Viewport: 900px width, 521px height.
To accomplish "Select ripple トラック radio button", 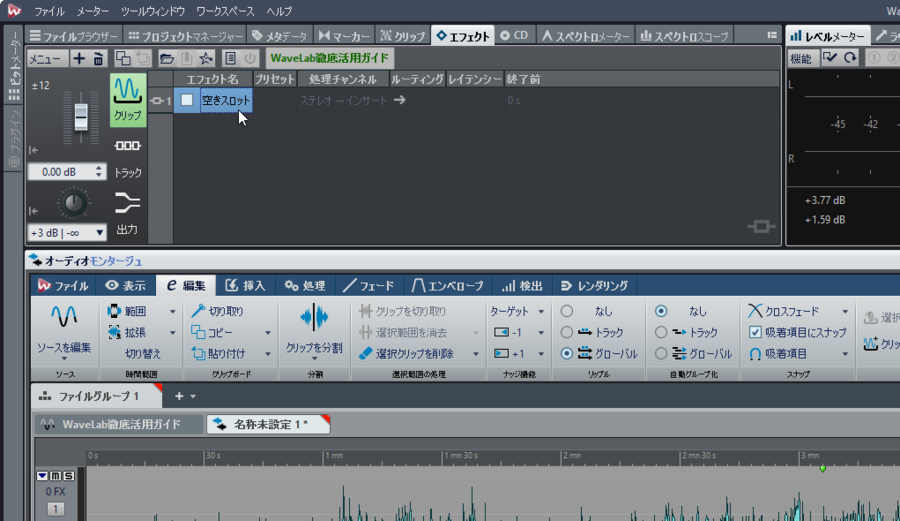I will point(567,332).
